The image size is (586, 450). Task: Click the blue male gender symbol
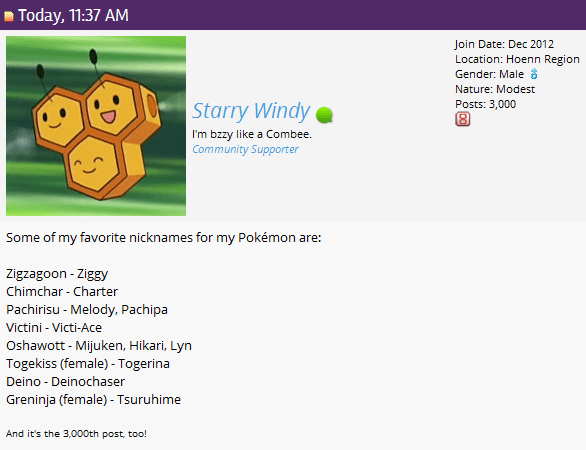pyautogui.click(x=534, y=74)
